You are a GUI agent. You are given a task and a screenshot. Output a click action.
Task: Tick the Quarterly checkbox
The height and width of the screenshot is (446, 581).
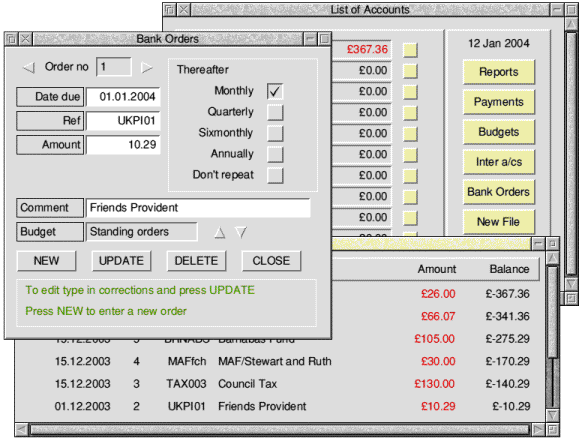tap(275, 113)
